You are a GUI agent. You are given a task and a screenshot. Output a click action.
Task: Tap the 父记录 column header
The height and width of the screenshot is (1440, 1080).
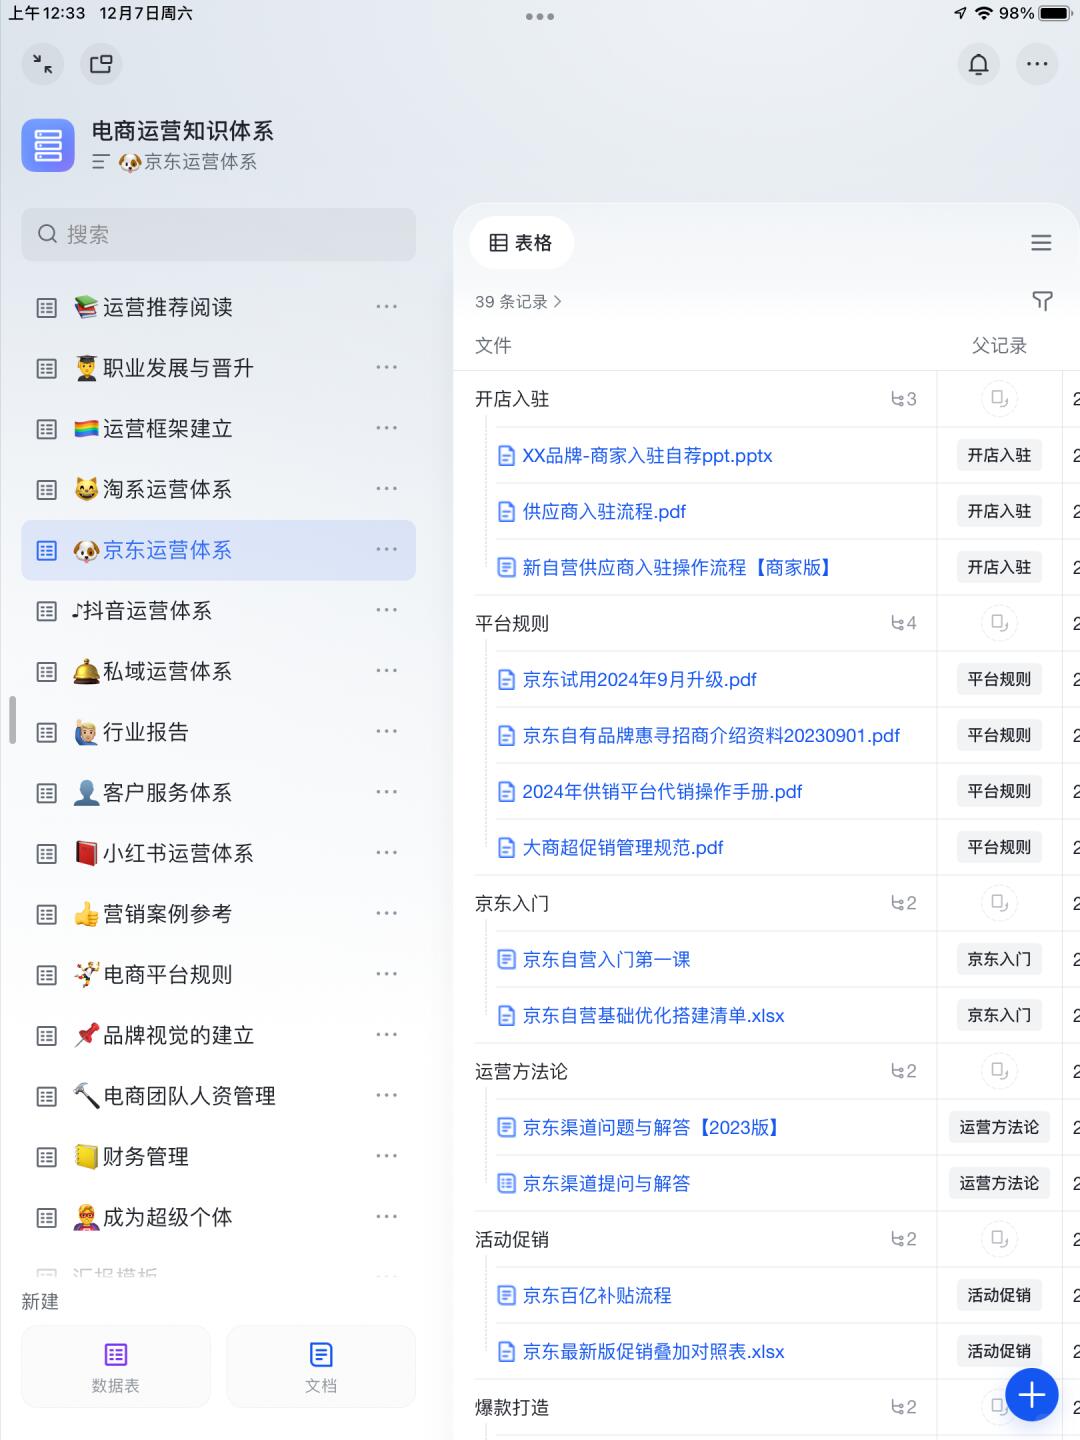pos(999,346)
